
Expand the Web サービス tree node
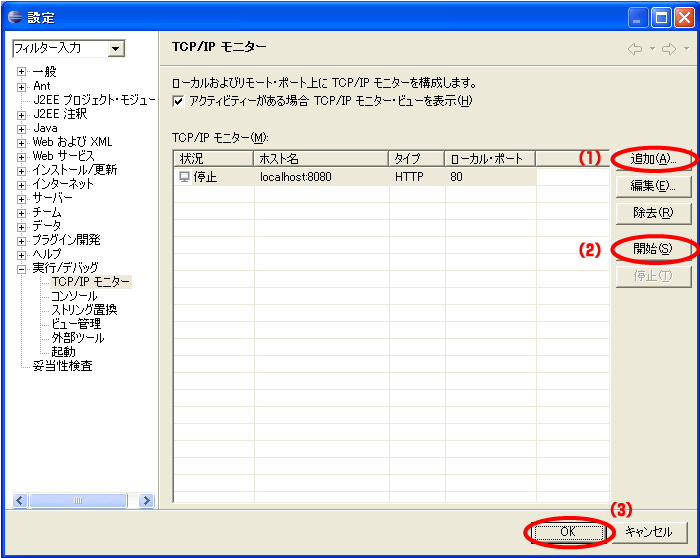click(21, 157)
